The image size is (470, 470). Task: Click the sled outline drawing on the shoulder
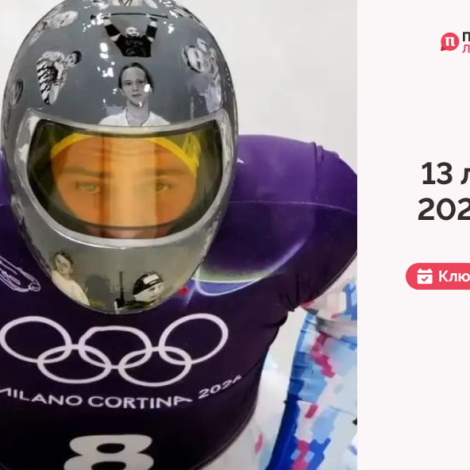coord(18,274)
